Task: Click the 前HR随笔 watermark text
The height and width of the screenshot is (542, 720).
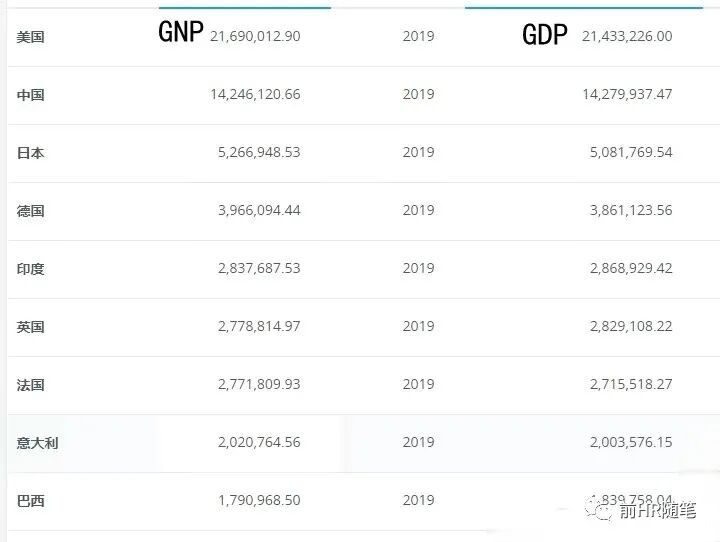Action: click(656, 511)
